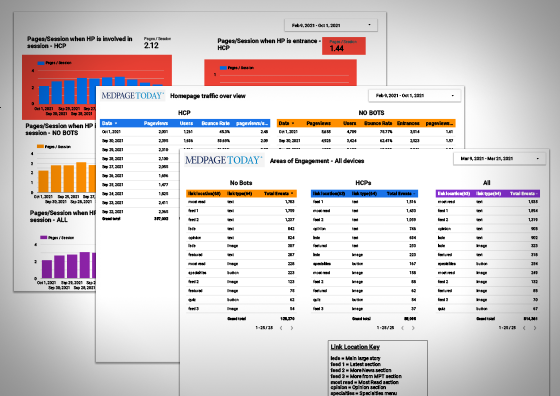This screenshot has width=560, height=396.
Task: Sort blue HCP traffic table by Date
Action: (x=109, y=123)
